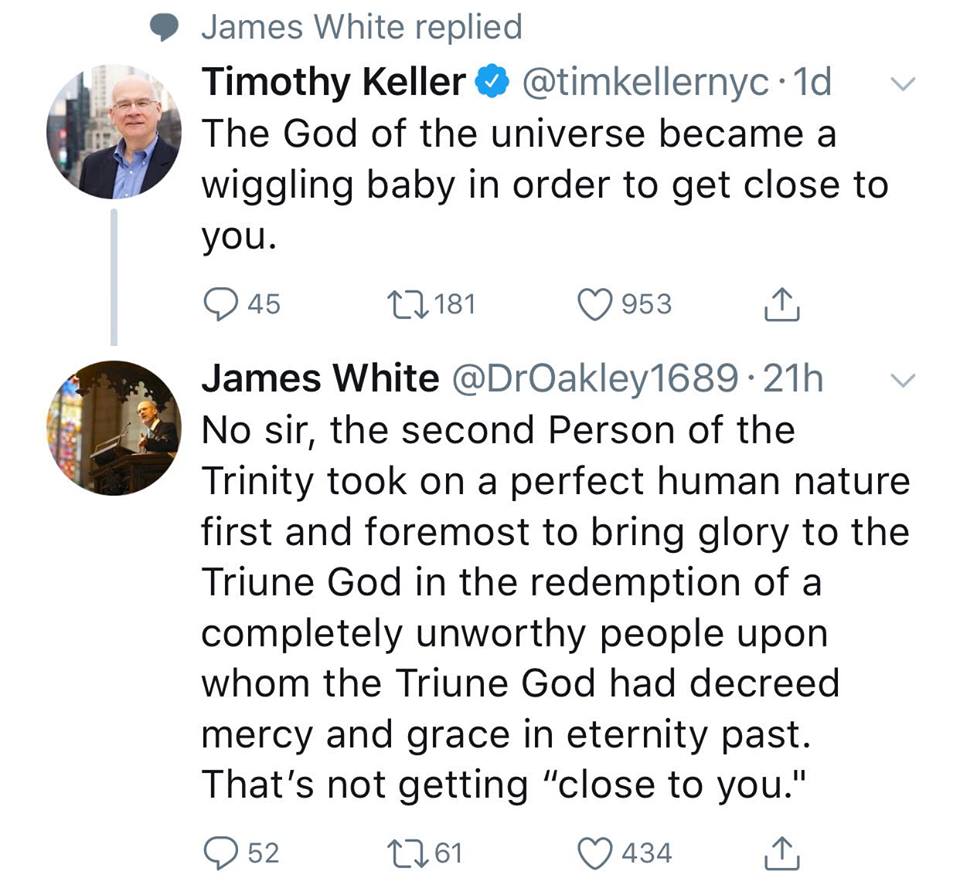
Task: Open James White's reply tweet text
Action: (555, 608)
